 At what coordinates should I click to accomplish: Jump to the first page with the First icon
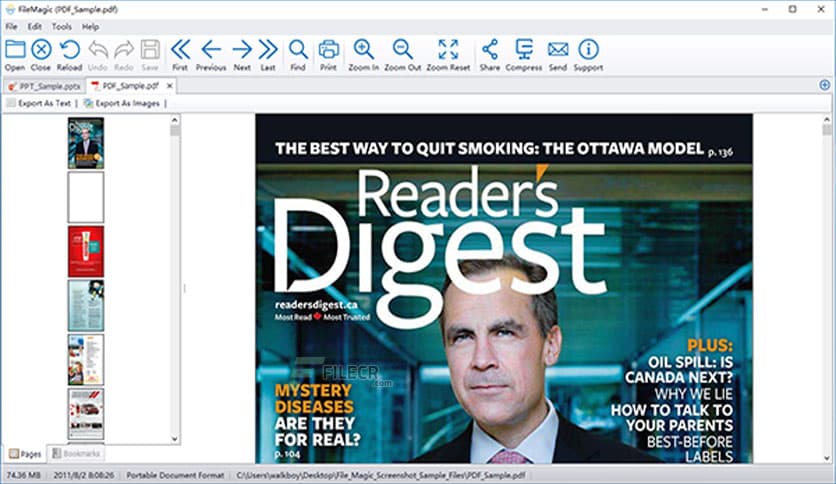click(180, 51)
